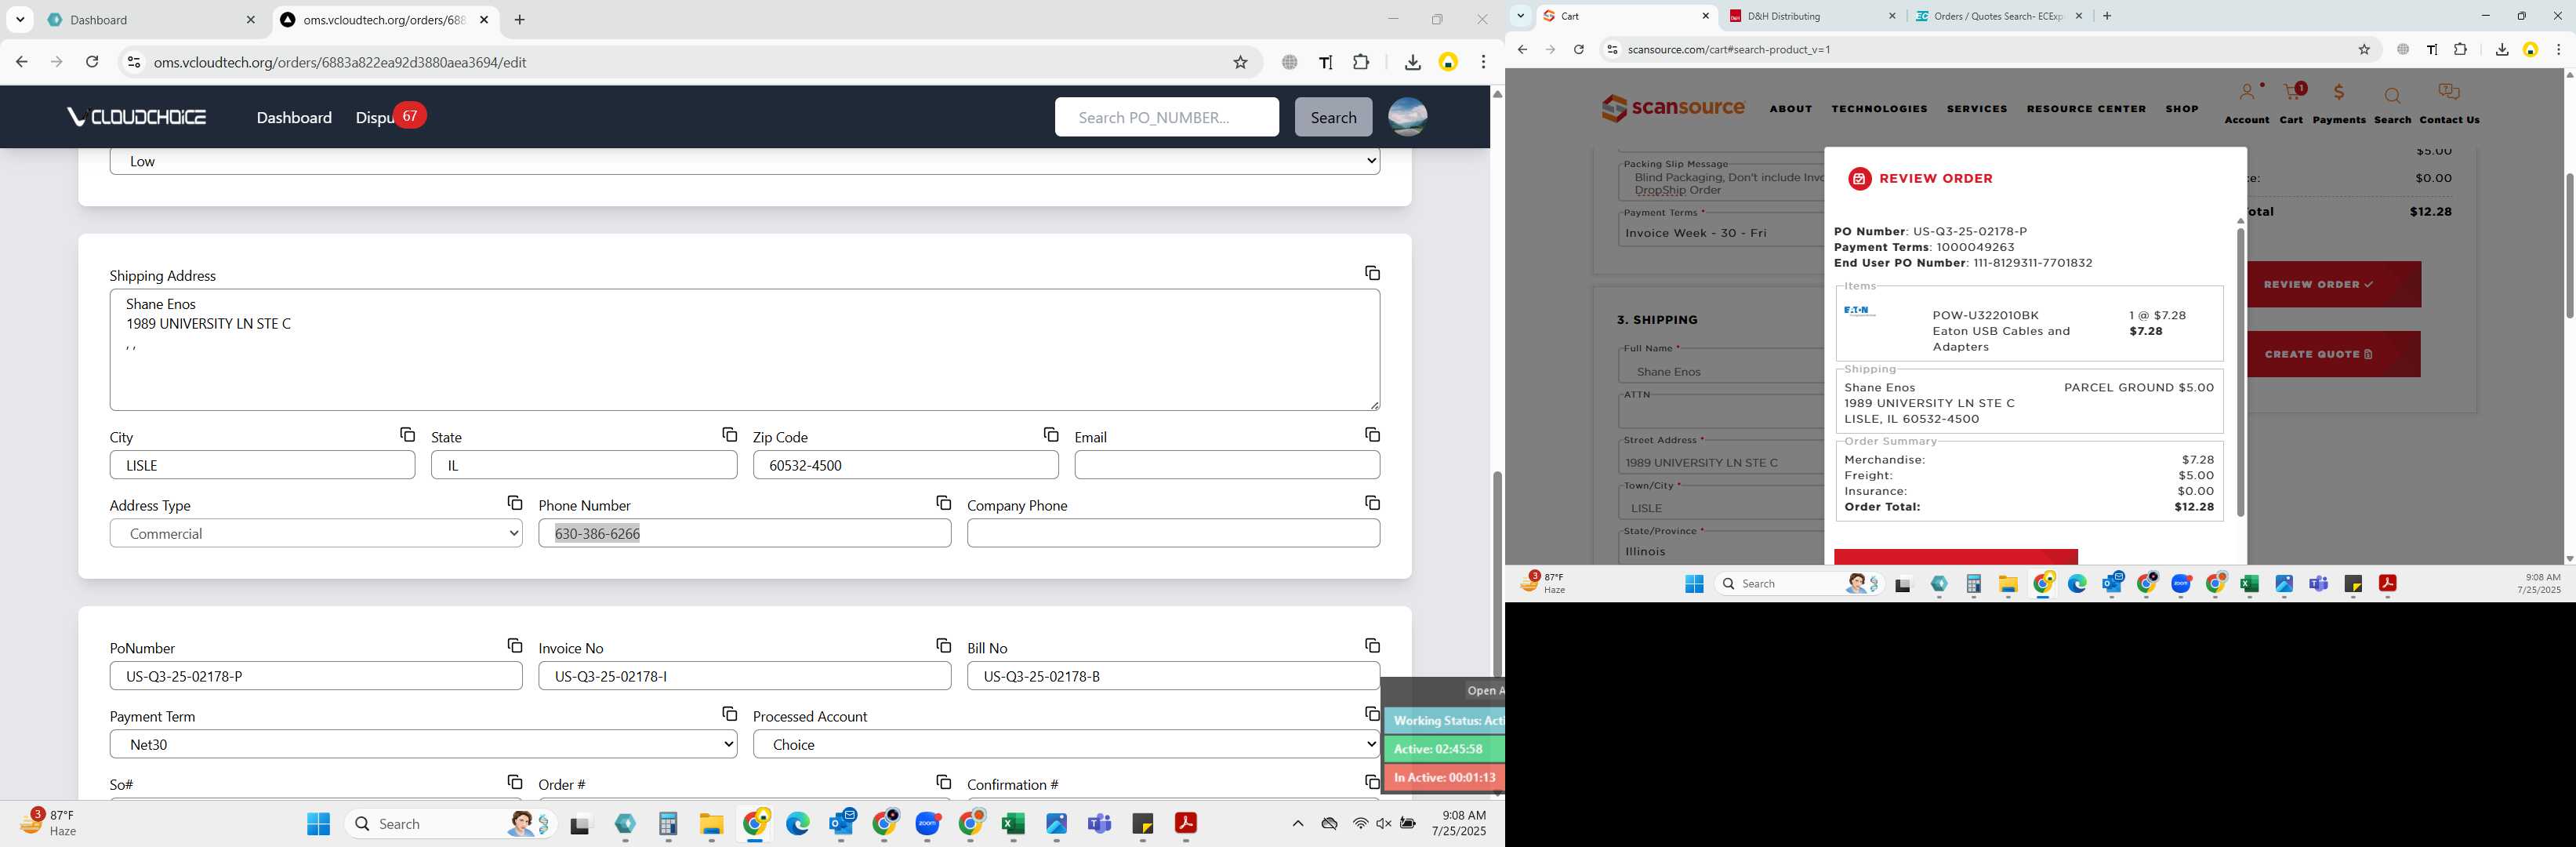Image resolution: width=2576 pixels, height=847 pixels.
Task: Open the SHOP menu on ScanSource
Action: click(2182, 108)
